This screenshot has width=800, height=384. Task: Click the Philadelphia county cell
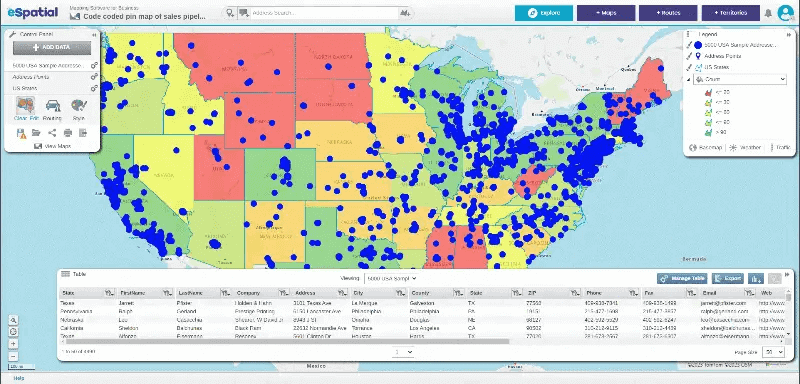(424, 311)
